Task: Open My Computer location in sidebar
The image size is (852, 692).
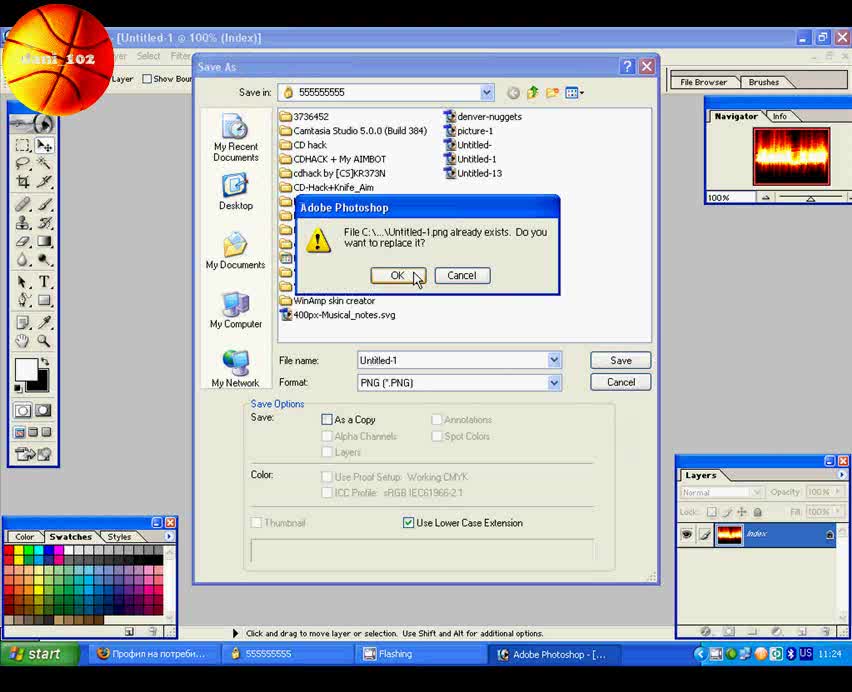Action: (x=235, y=310)
